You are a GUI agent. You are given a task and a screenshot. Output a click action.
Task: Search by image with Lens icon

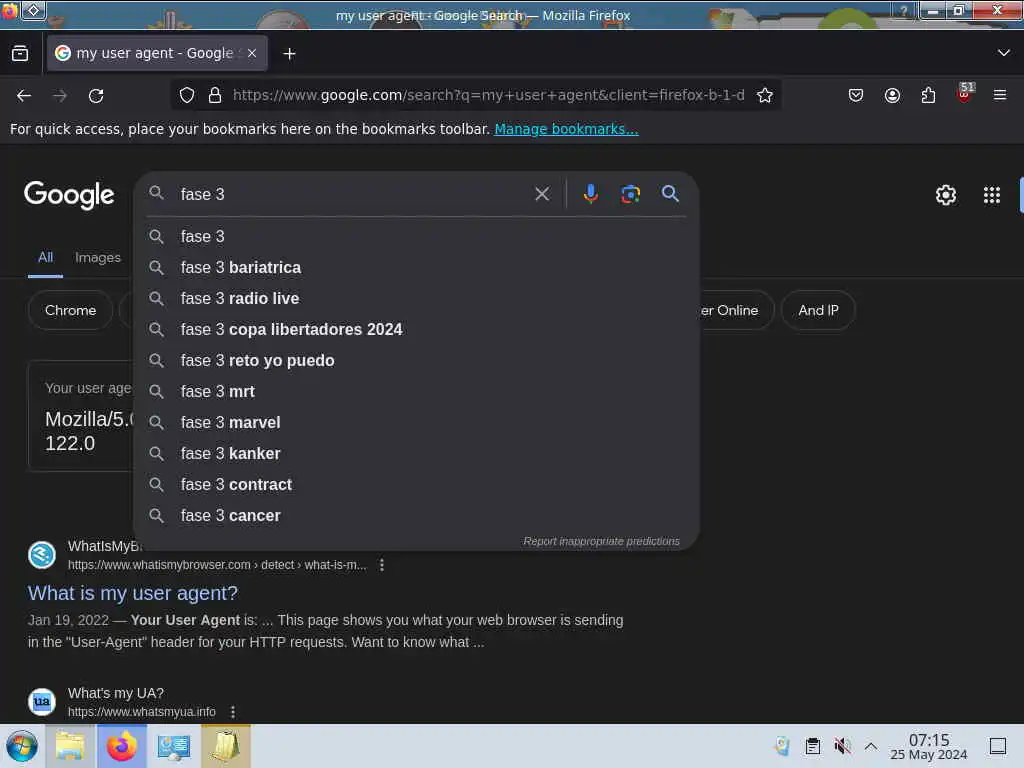pos(630,194)
